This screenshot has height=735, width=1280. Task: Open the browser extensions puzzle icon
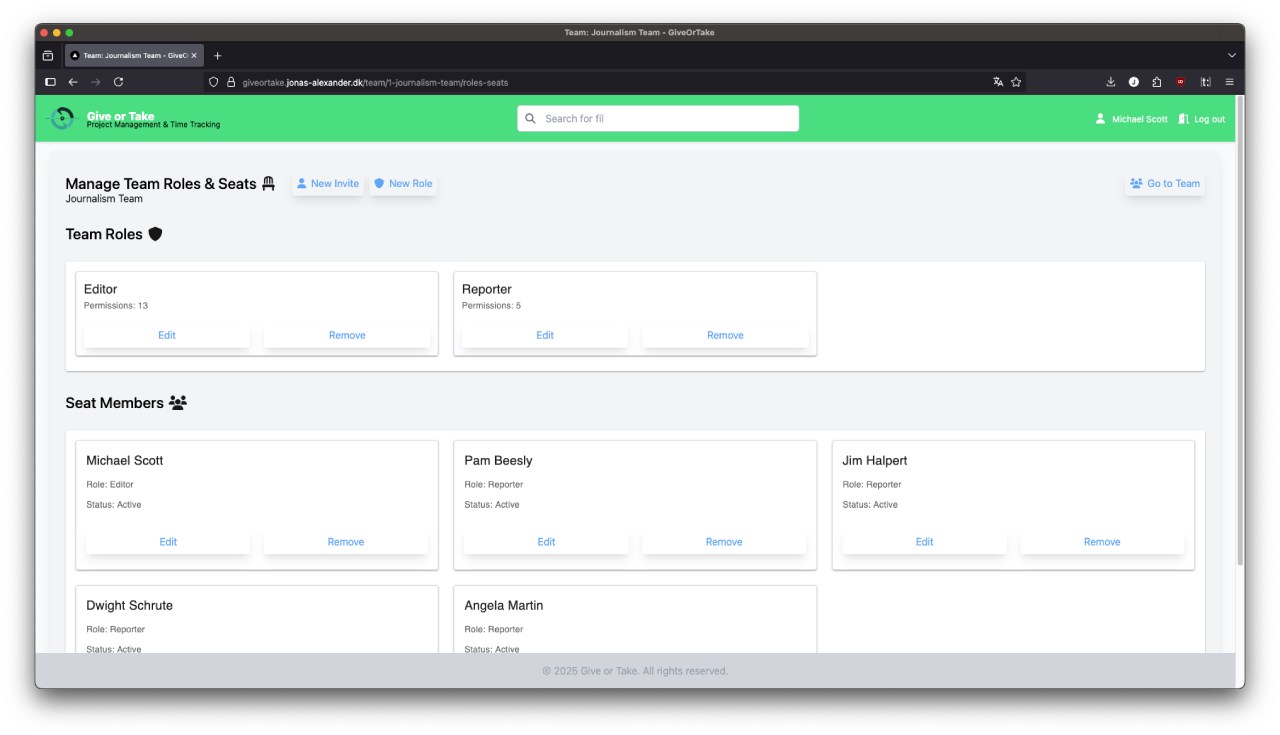pos(1157,82)
